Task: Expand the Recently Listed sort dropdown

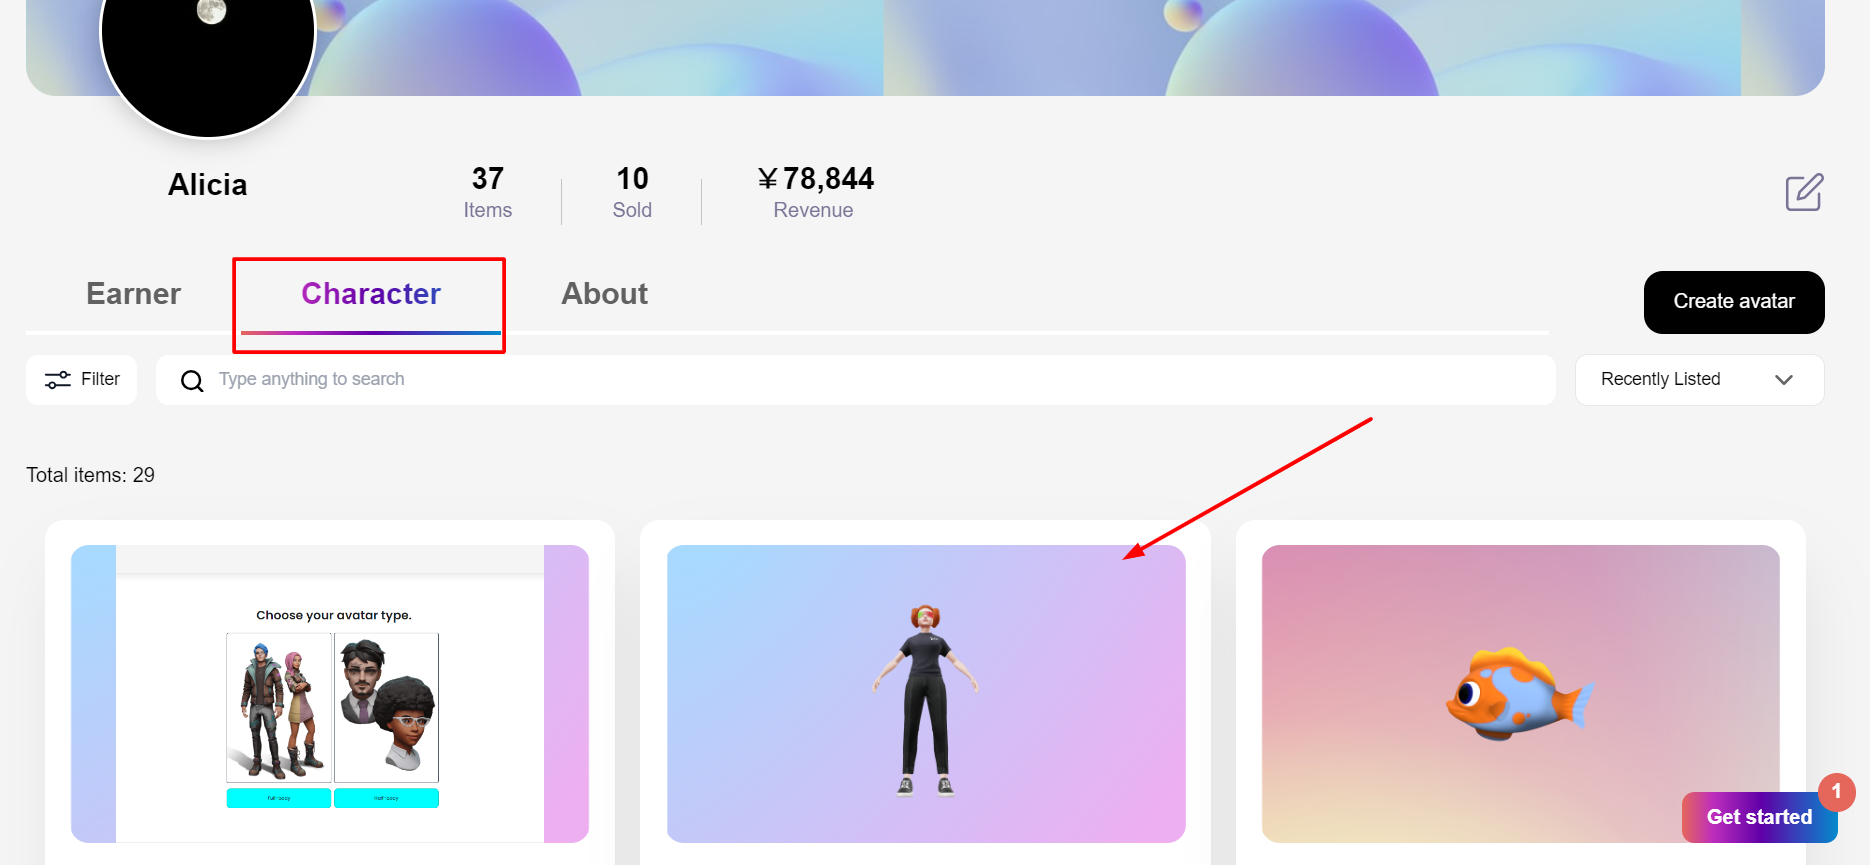Action: [x=1698, y=380]
